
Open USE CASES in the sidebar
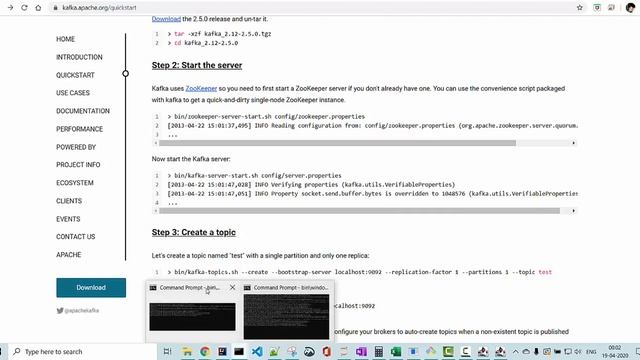[x=73, y=93]
